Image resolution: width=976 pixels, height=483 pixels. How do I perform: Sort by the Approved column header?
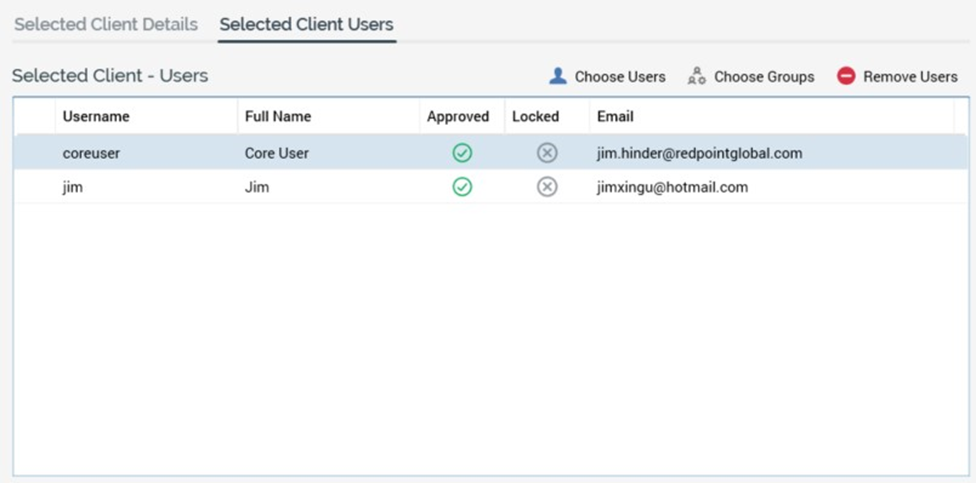(458, 116)
